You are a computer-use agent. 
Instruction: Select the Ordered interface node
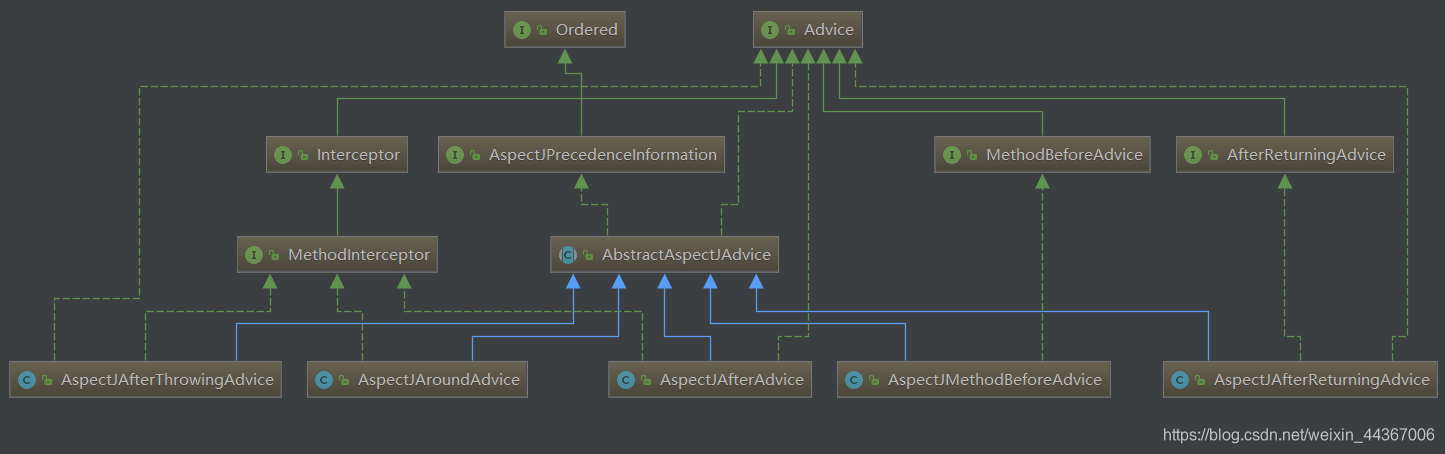tap(567, 30)
